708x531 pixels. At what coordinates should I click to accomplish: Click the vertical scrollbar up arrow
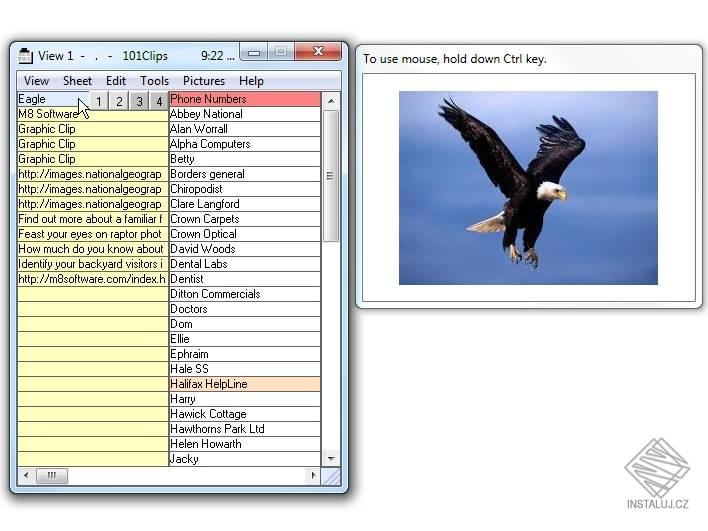[x=331, y=101]
